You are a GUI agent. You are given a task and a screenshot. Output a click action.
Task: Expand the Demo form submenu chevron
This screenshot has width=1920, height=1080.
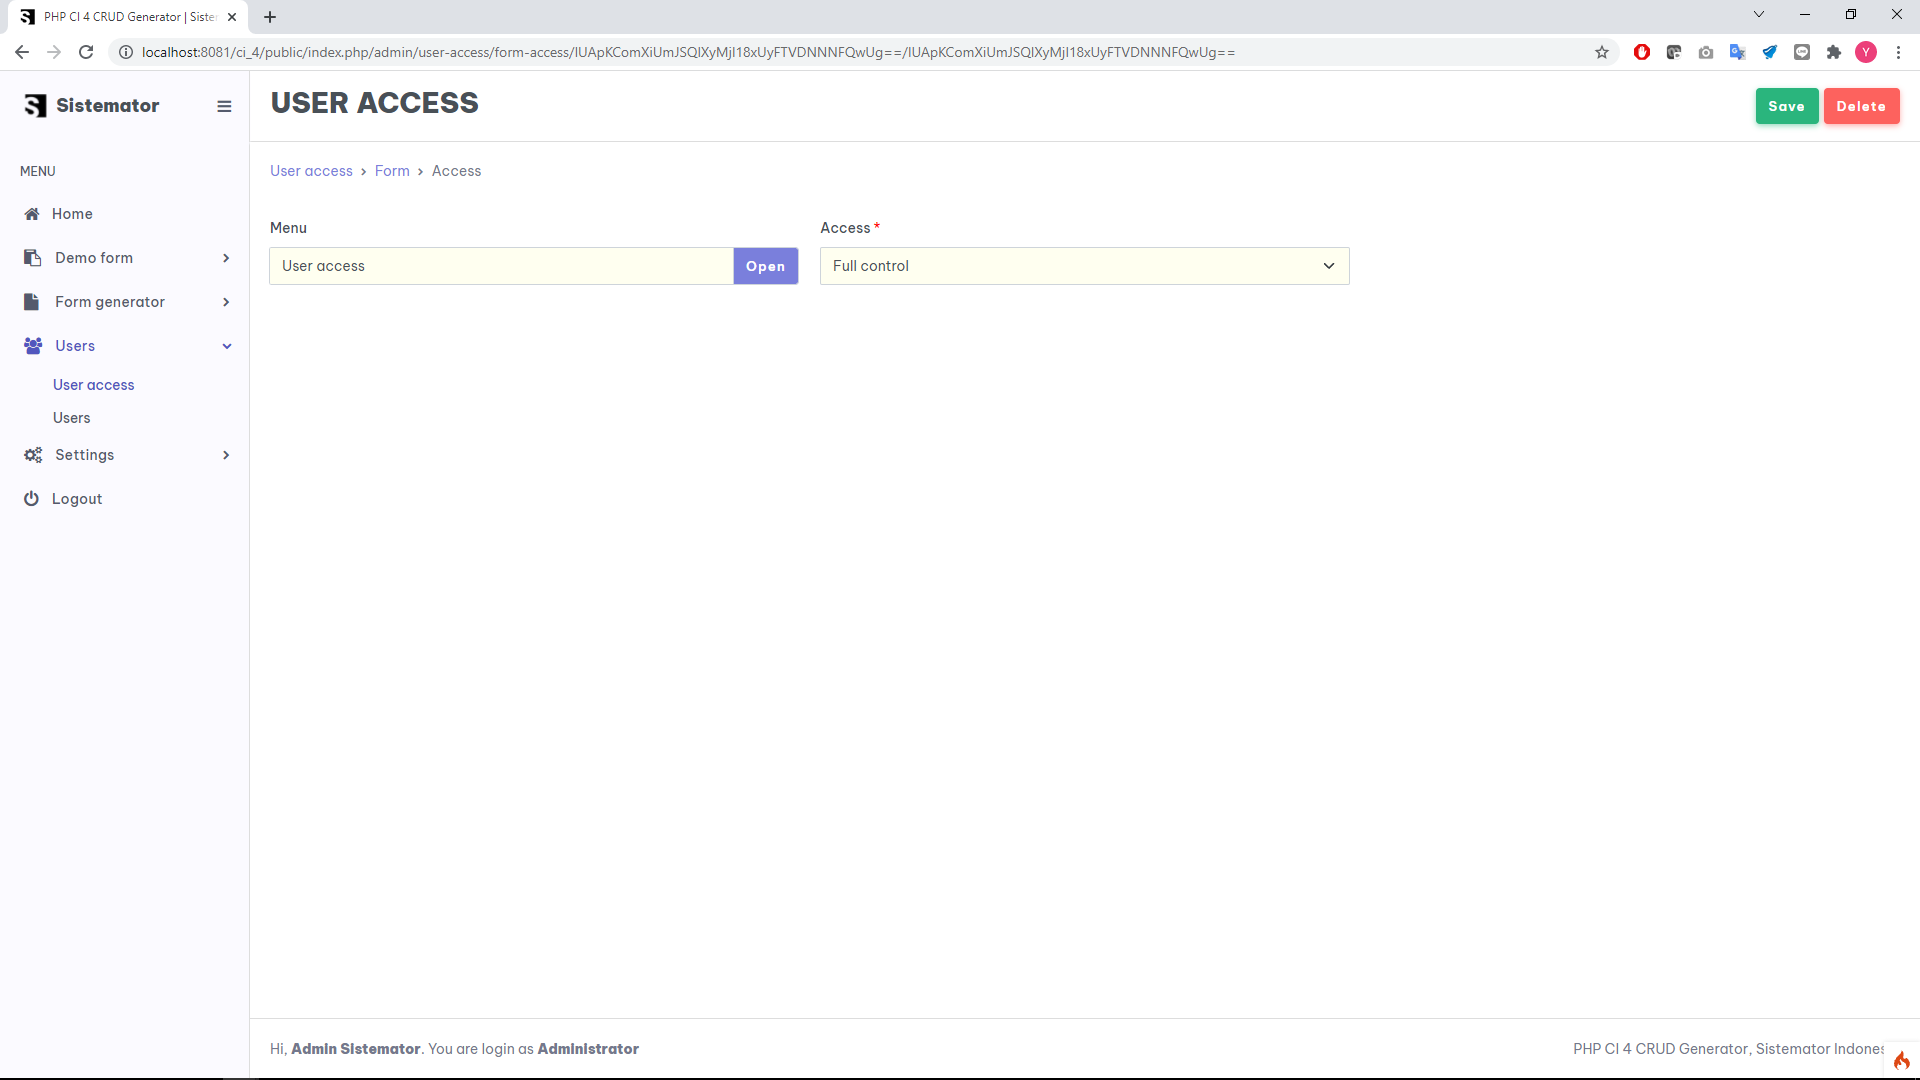click(226, 258)
